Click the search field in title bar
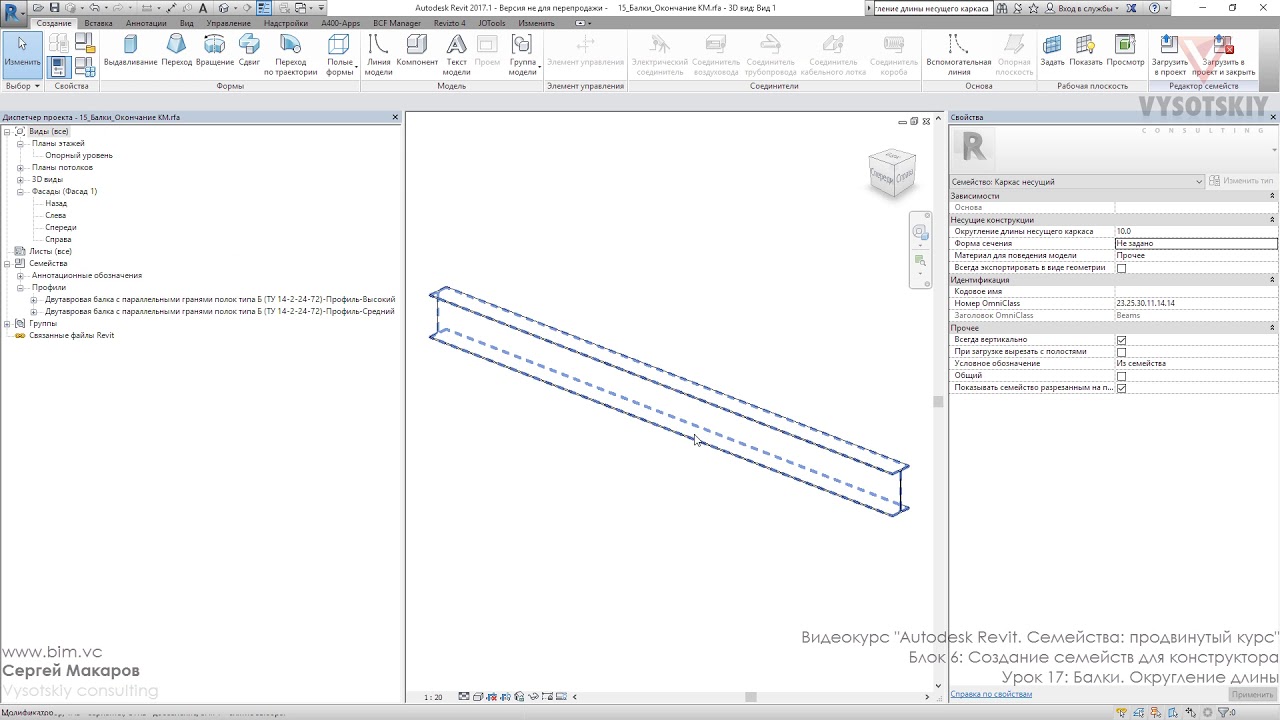Screen dimensions: 1280x720 pyautogui.click(x=932, y=8)
